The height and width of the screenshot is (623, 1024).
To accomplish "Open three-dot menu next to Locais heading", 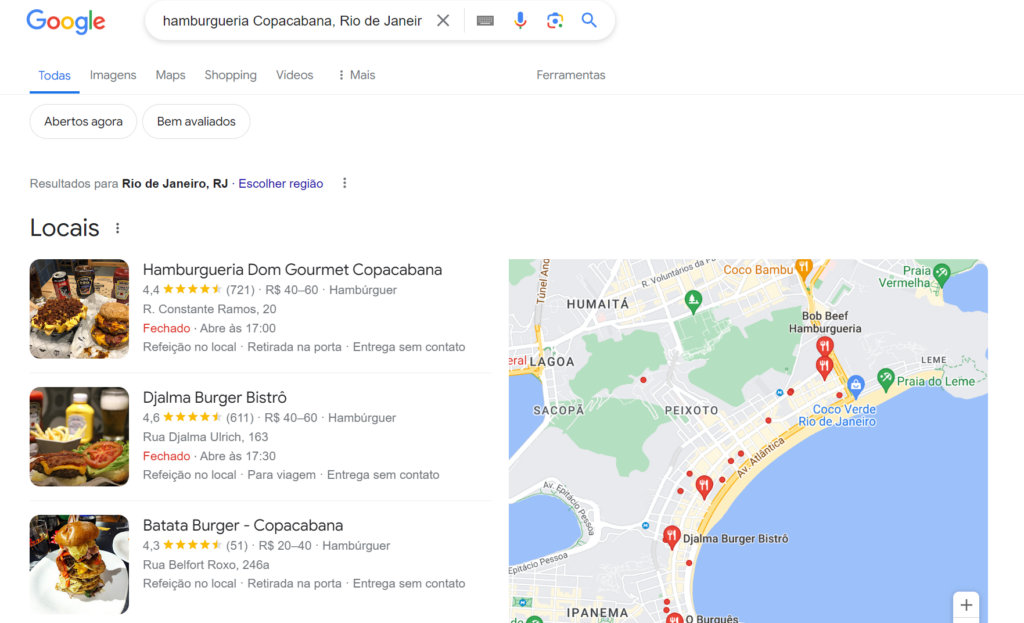I will coord(118,228).
